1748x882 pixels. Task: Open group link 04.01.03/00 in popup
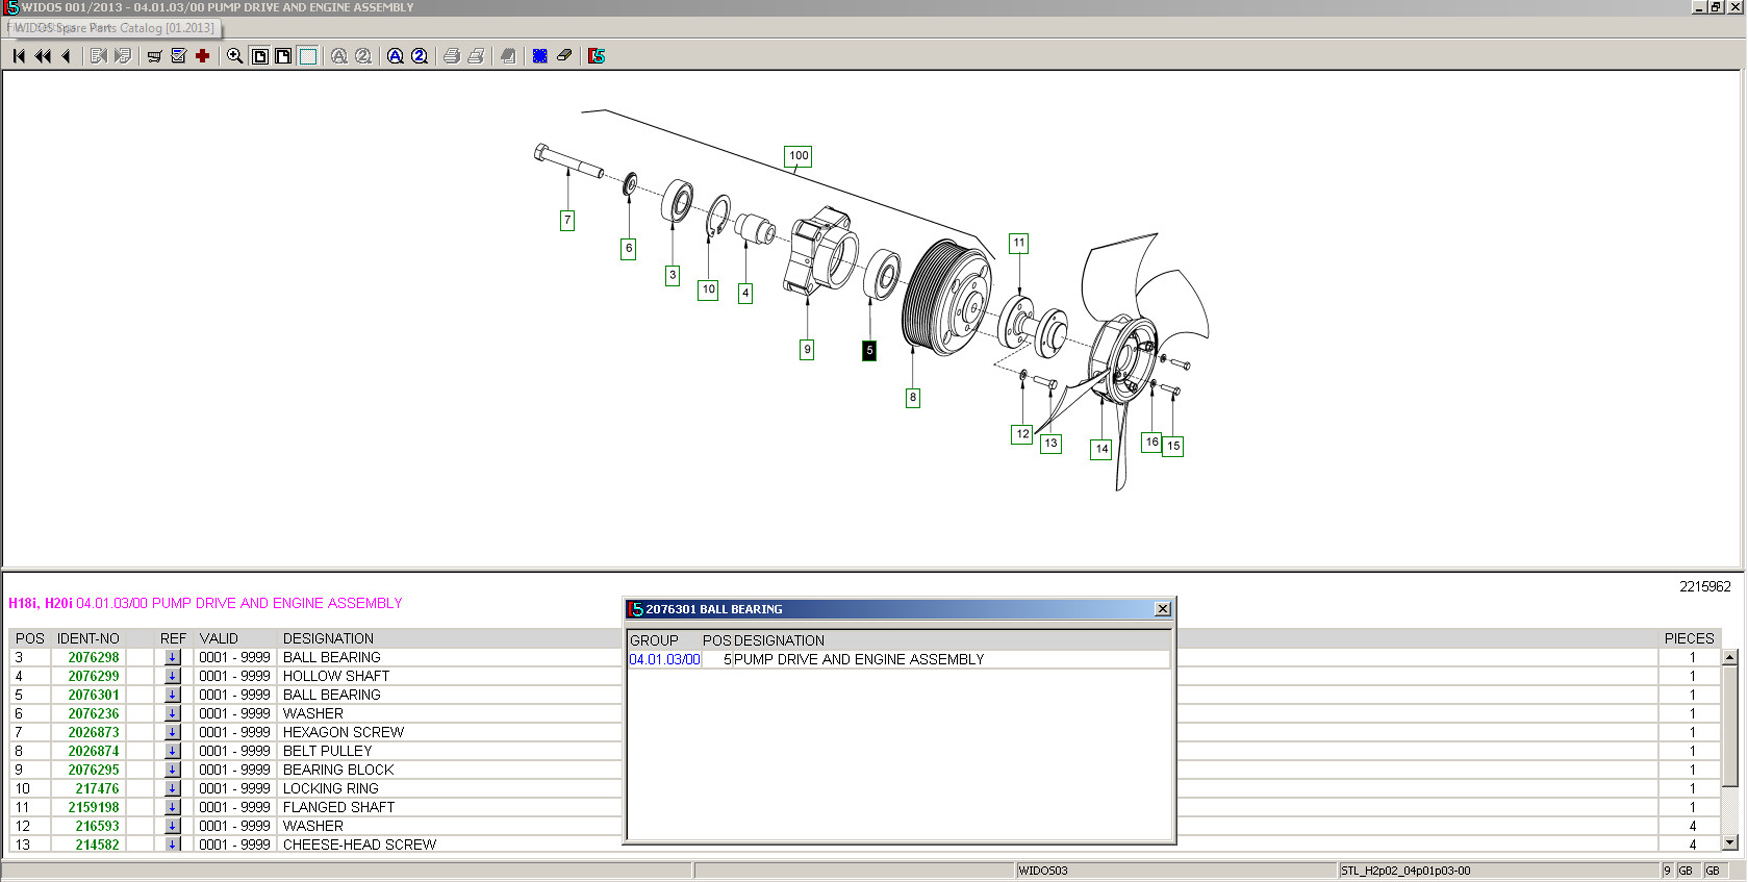click(x=664, y=660)
